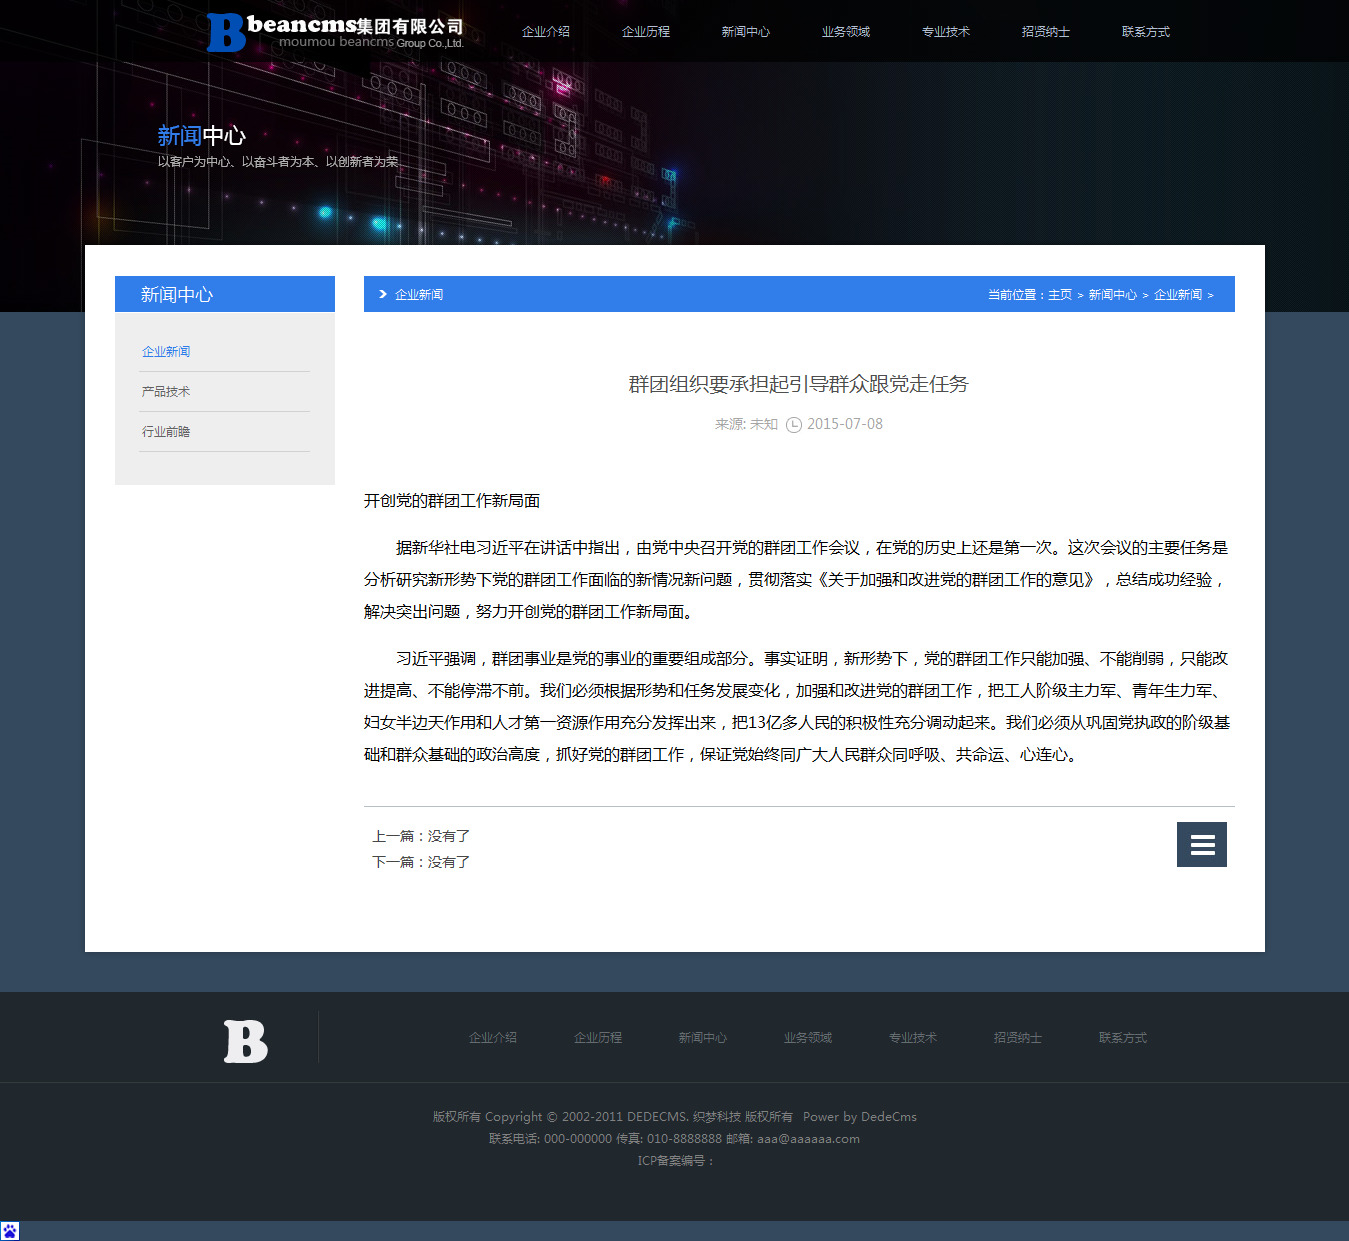Click the beancms logo in header
Screen dimensions: 1349x1241
tap(335, 32)
